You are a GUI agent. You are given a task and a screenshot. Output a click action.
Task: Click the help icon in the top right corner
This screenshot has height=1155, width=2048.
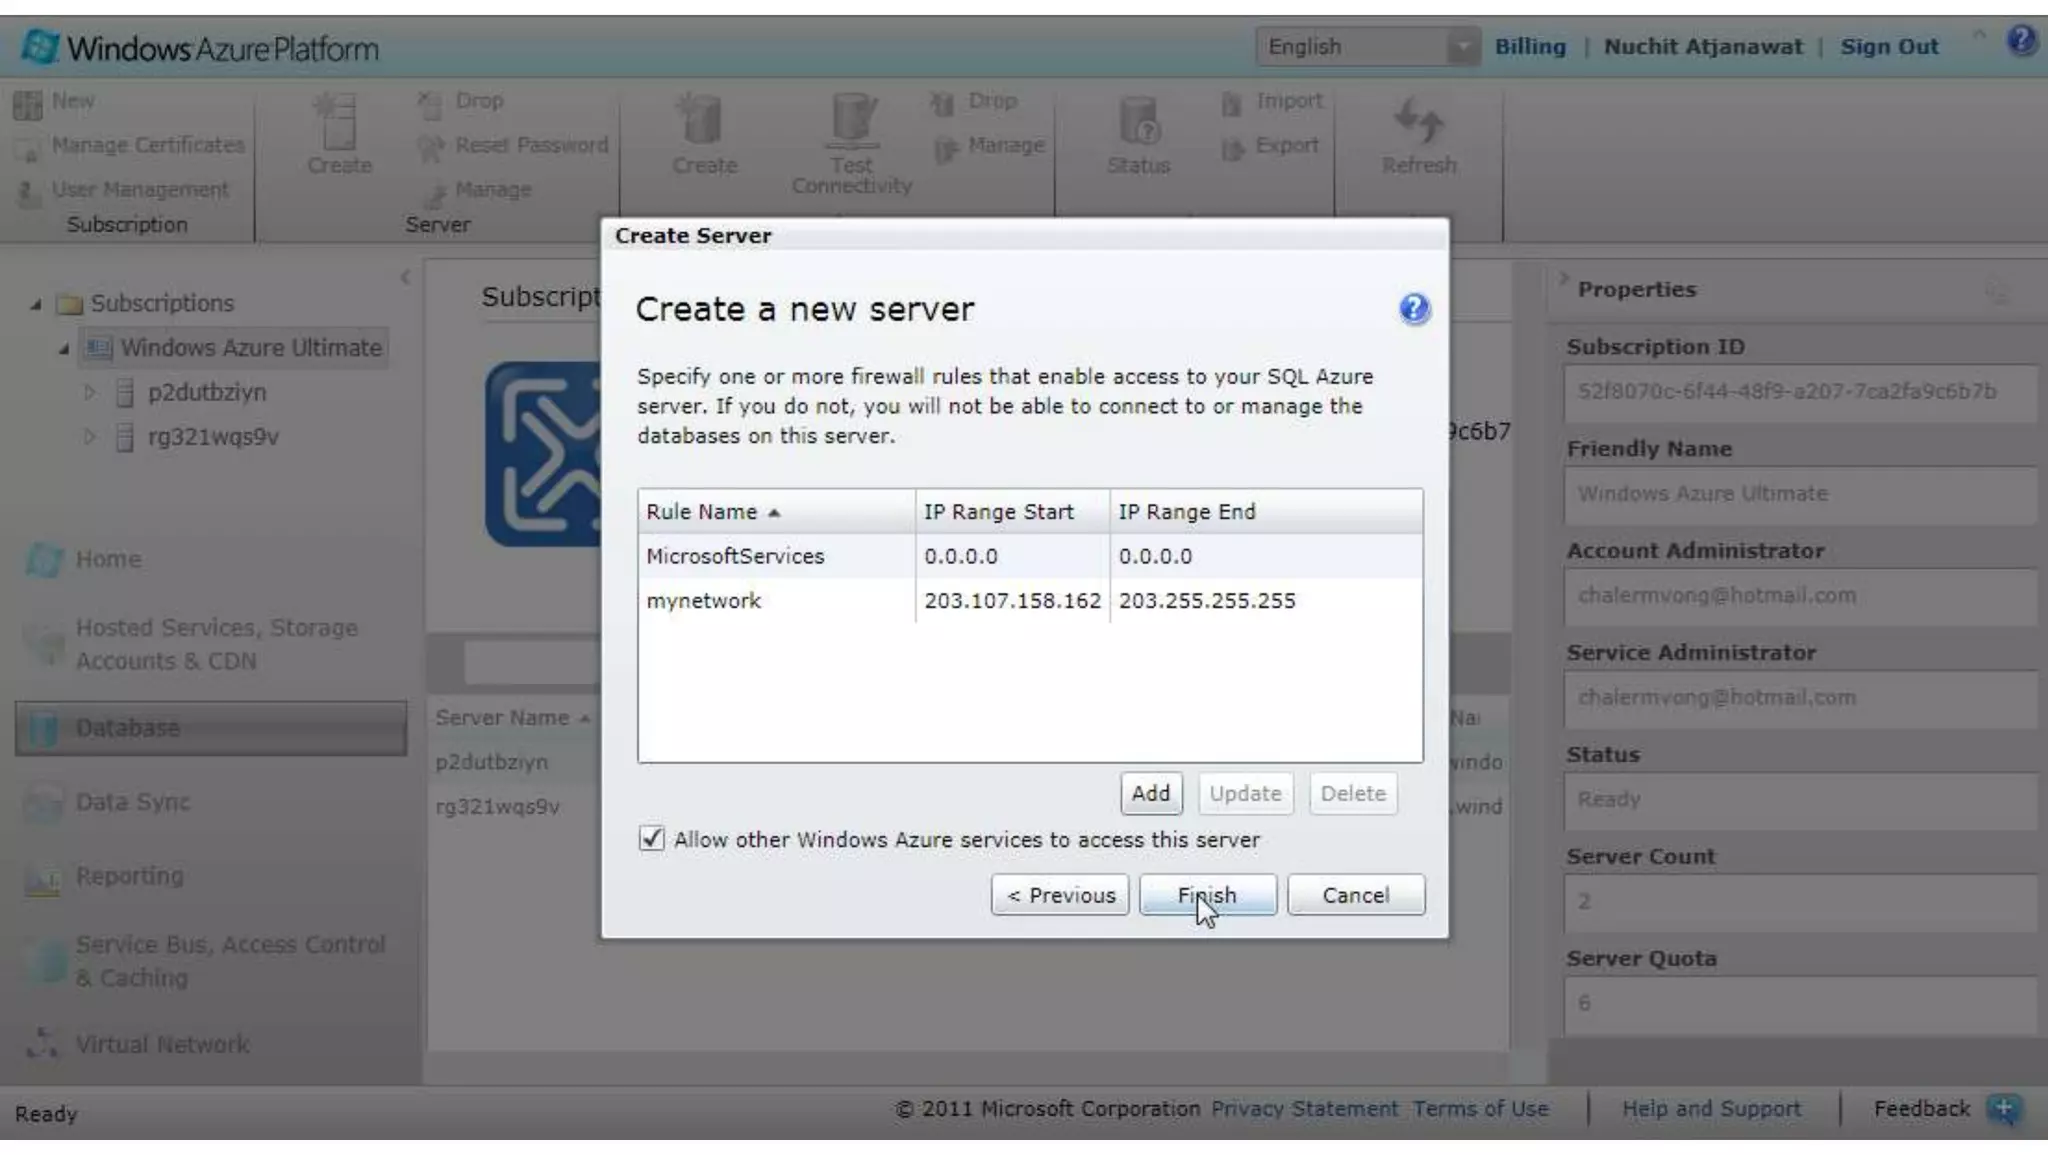point(2020,40)
